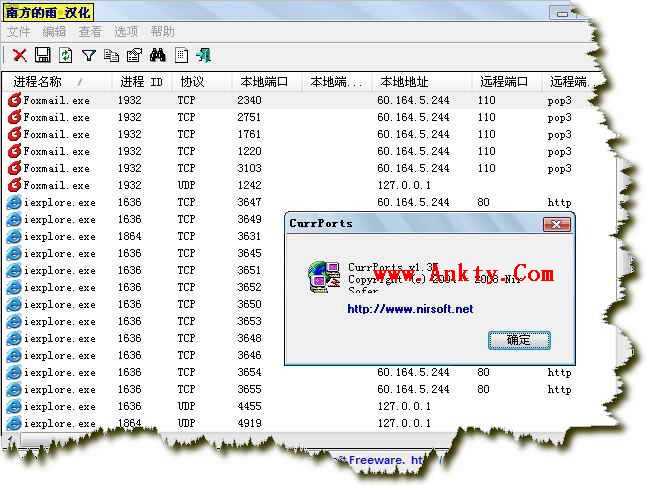The height and width of the screenshot is (486, 646).
Task: Click process ID 1864 in port 3631 row
Action: pyautogui.click(x=129, y=236)
